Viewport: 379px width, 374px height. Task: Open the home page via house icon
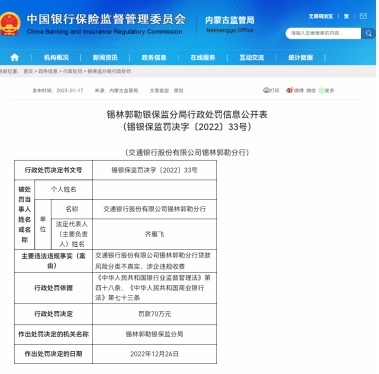(15, 57)
